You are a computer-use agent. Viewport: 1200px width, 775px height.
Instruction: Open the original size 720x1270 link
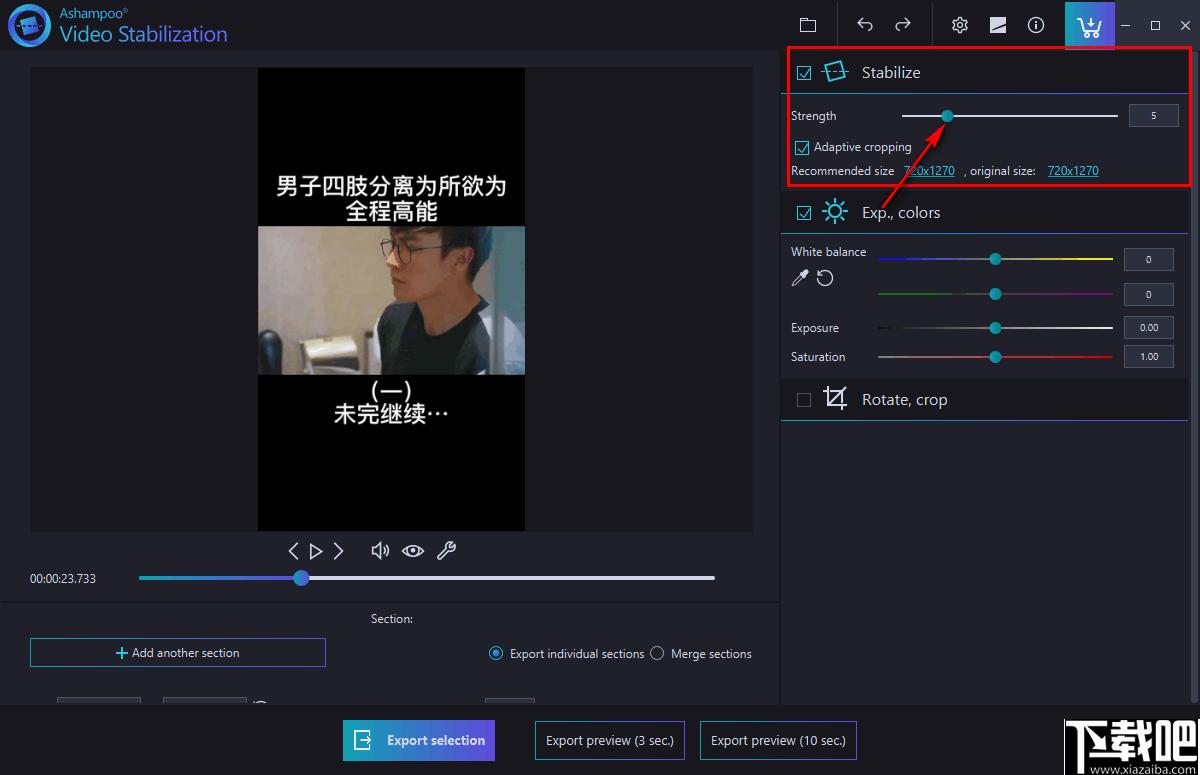[1073, 171]
